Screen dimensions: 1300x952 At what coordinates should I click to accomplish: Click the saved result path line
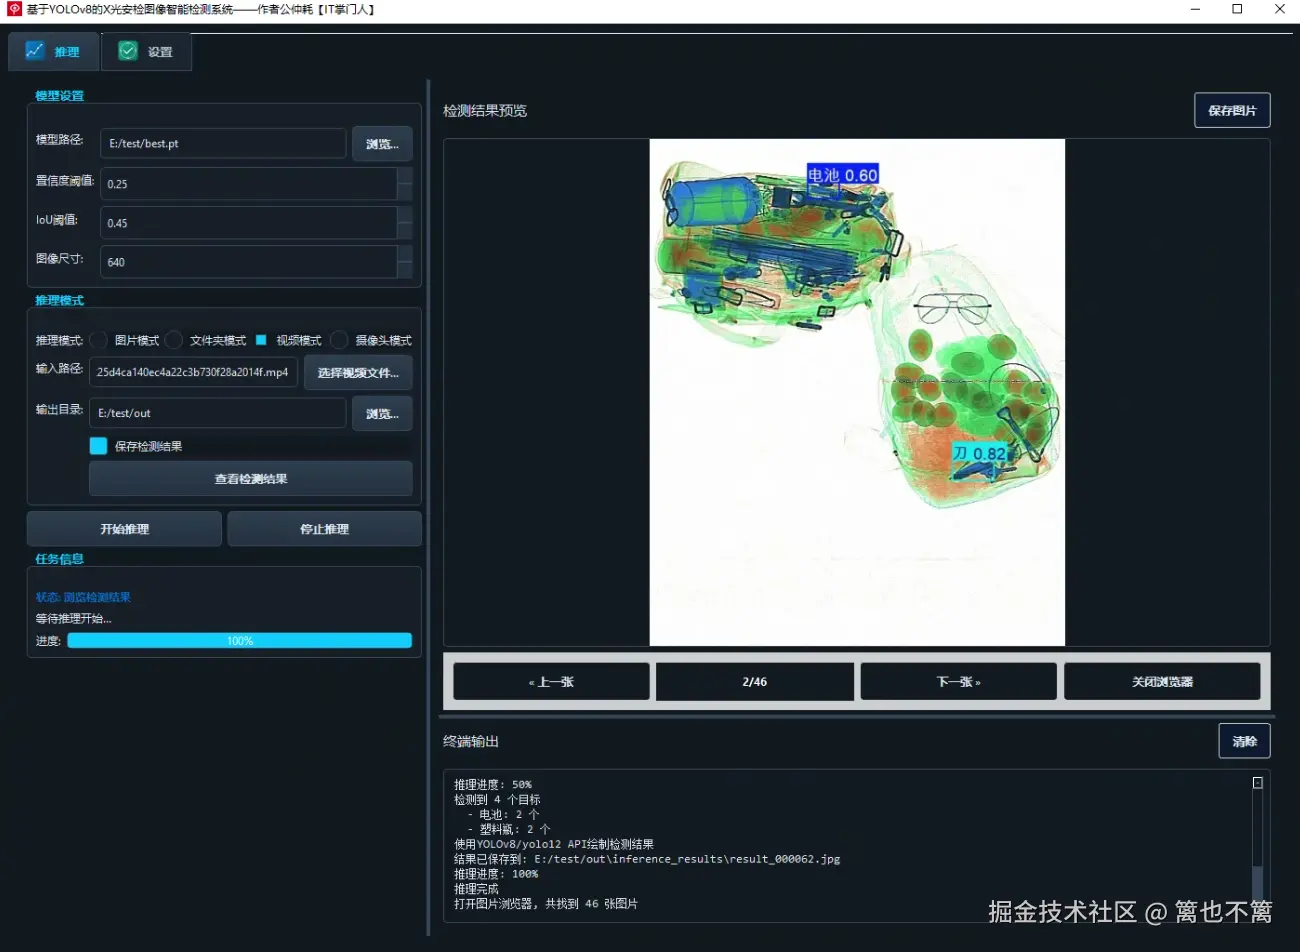[647, 859]
